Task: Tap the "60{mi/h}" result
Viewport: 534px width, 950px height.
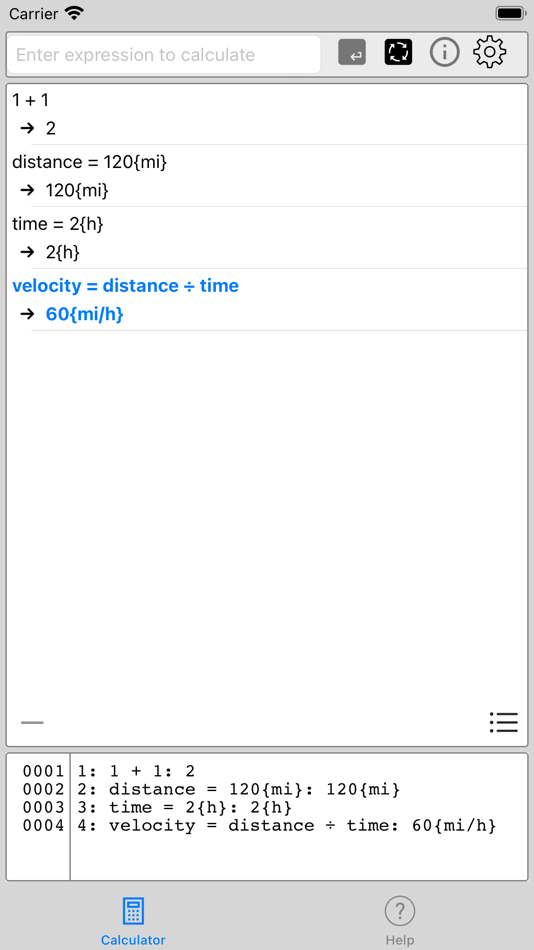Action: 84,314
